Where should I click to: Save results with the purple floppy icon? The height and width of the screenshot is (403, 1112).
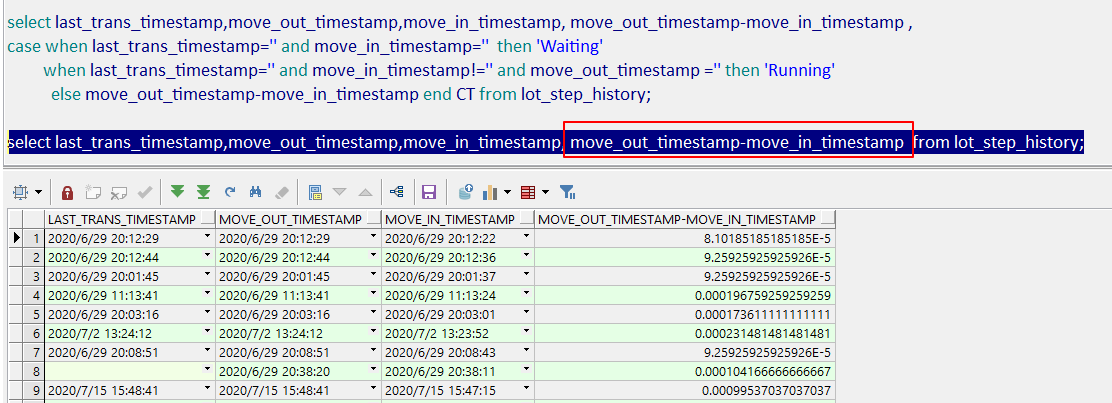pyautogui.click(x=428, y=192)
